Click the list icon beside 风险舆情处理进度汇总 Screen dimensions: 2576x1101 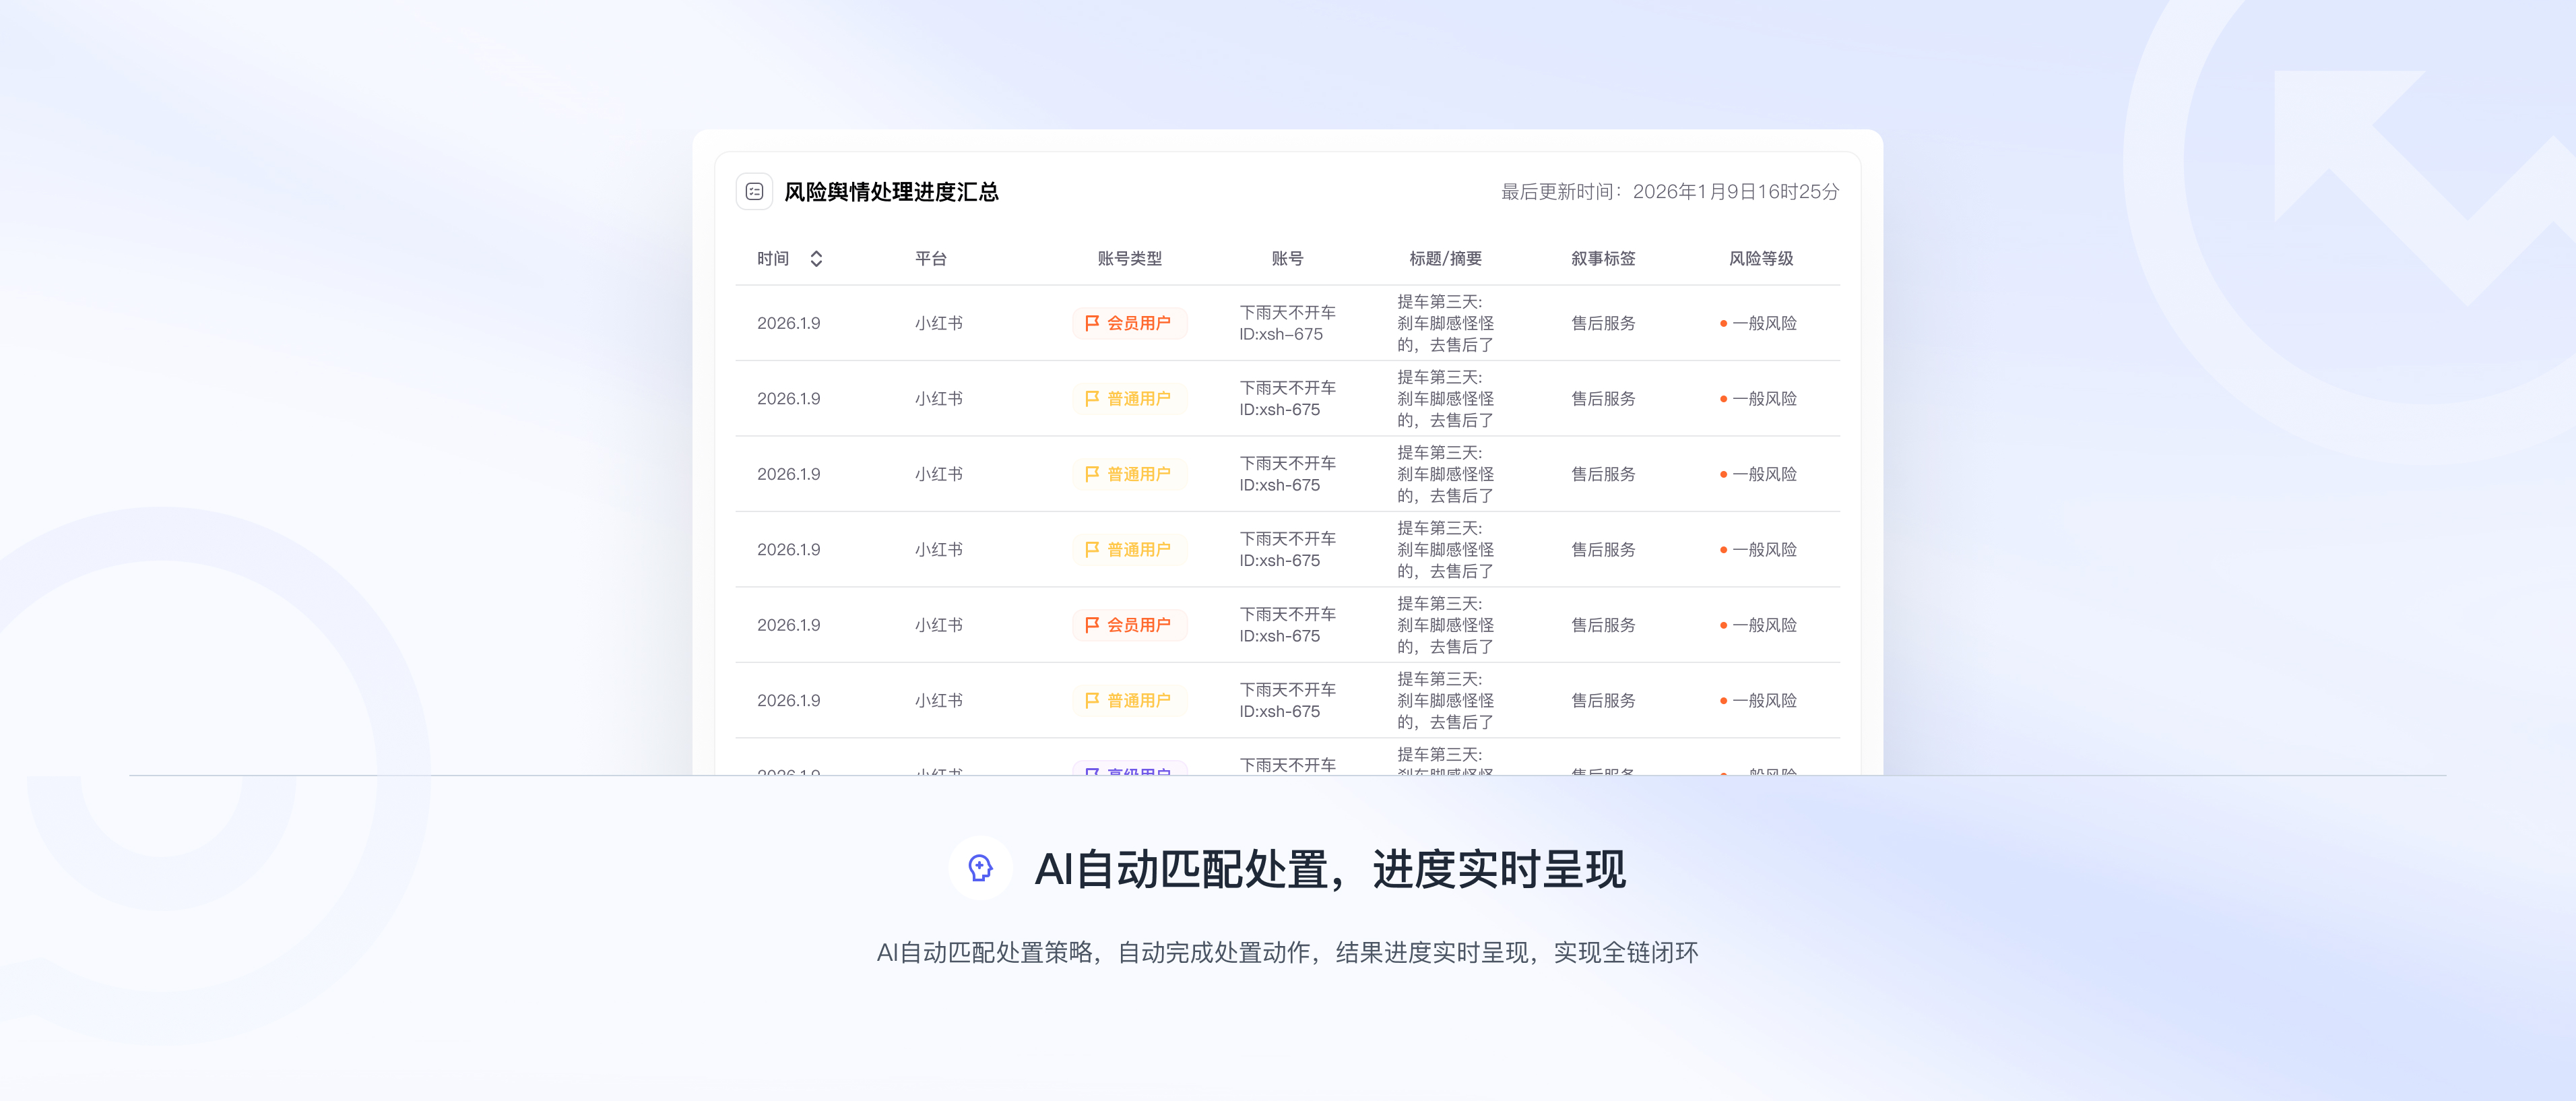point(754,191)
